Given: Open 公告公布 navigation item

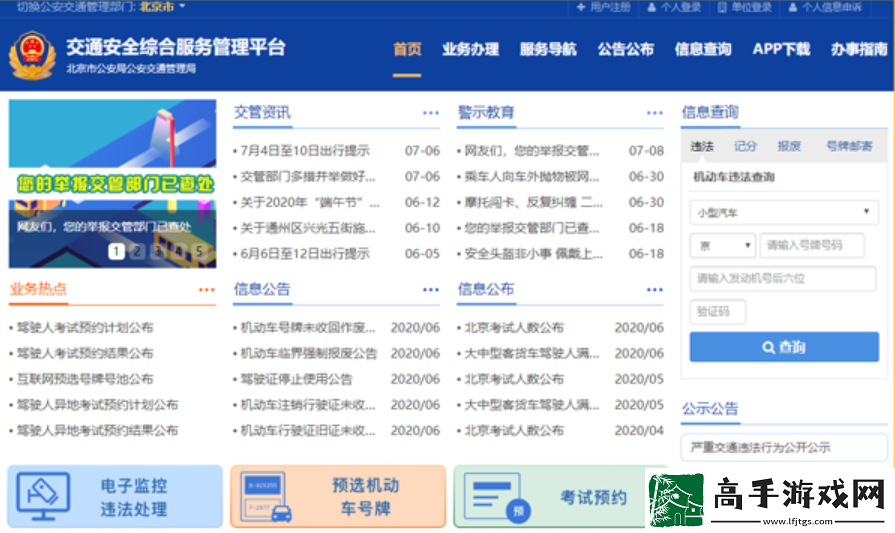Looking at the screenshot, I should click(x=626, y=49).
